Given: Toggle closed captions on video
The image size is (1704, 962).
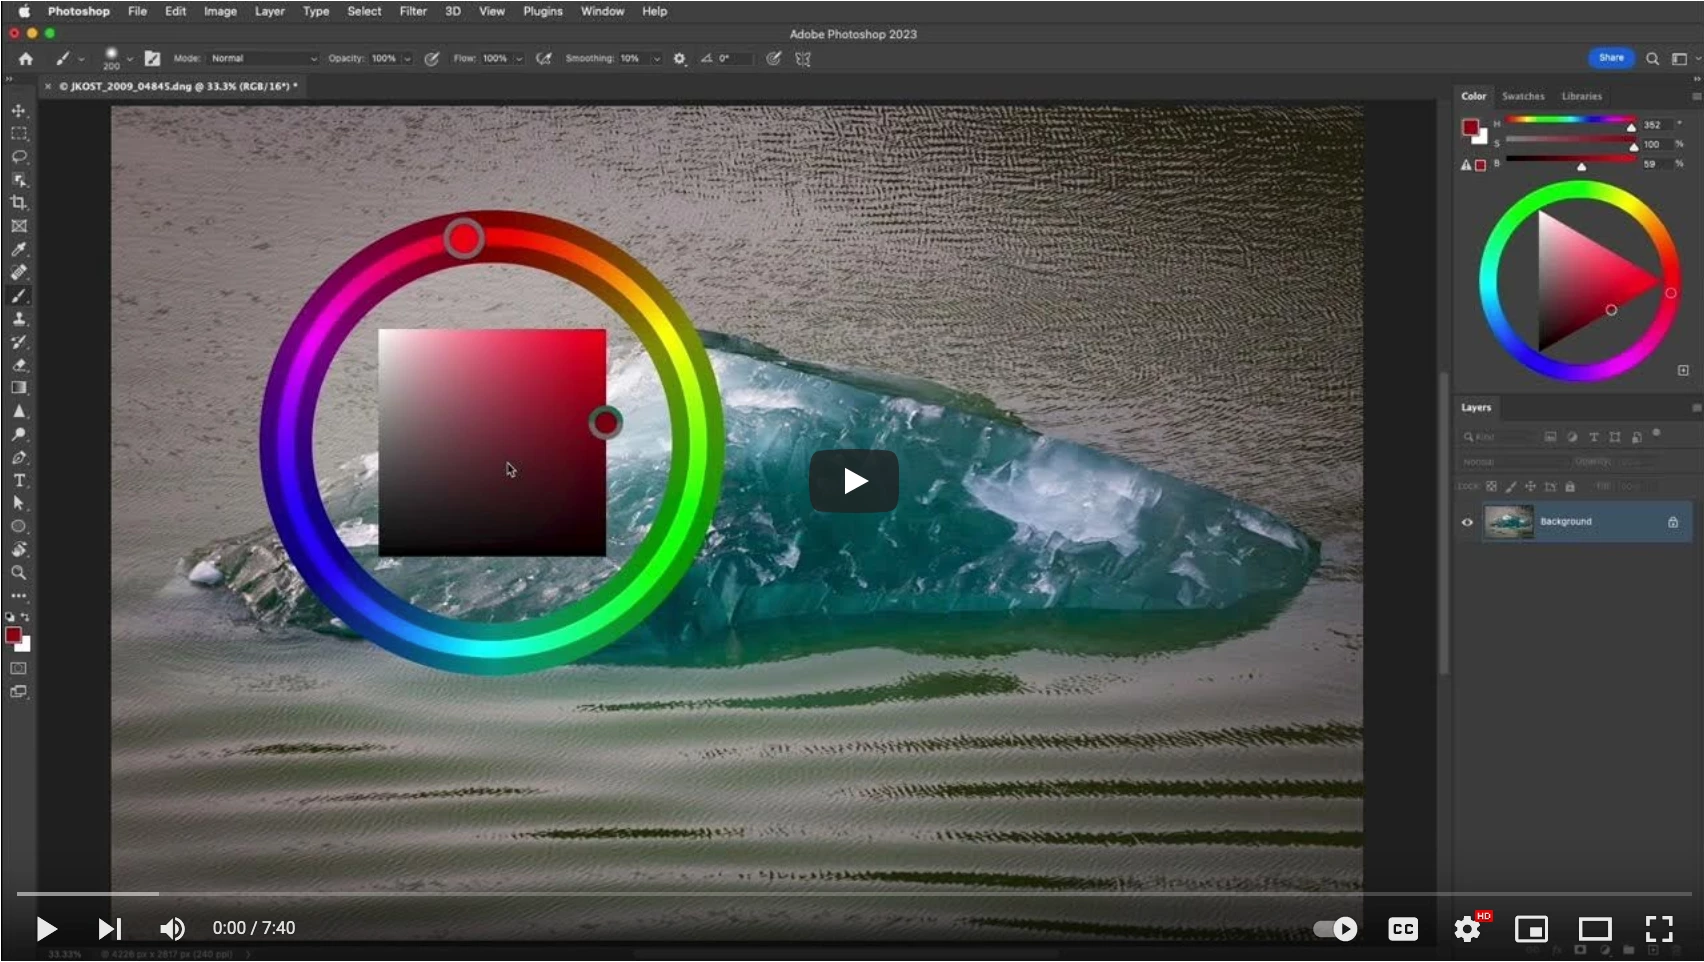Looking at the screenshot, I should point(1403,929).
